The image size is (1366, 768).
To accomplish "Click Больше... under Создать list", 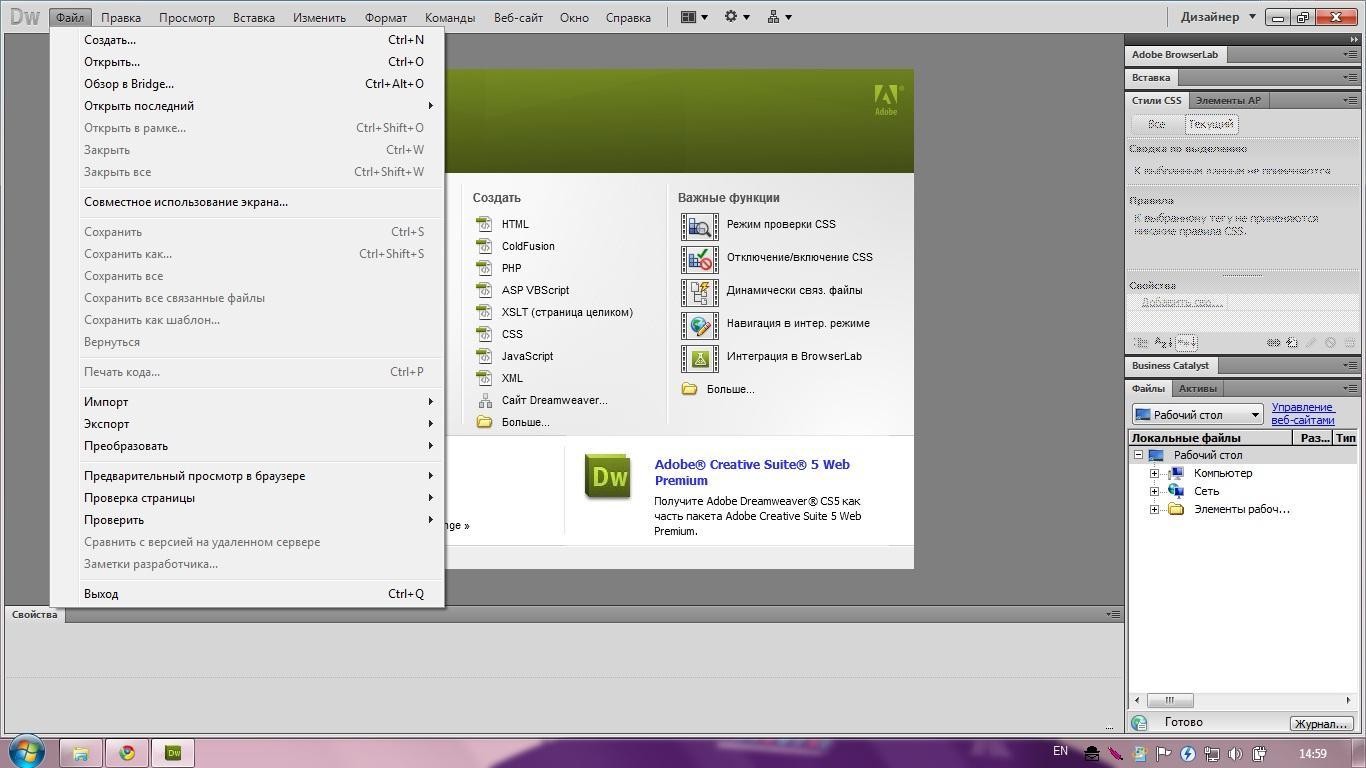I will (x=525, y=422).
